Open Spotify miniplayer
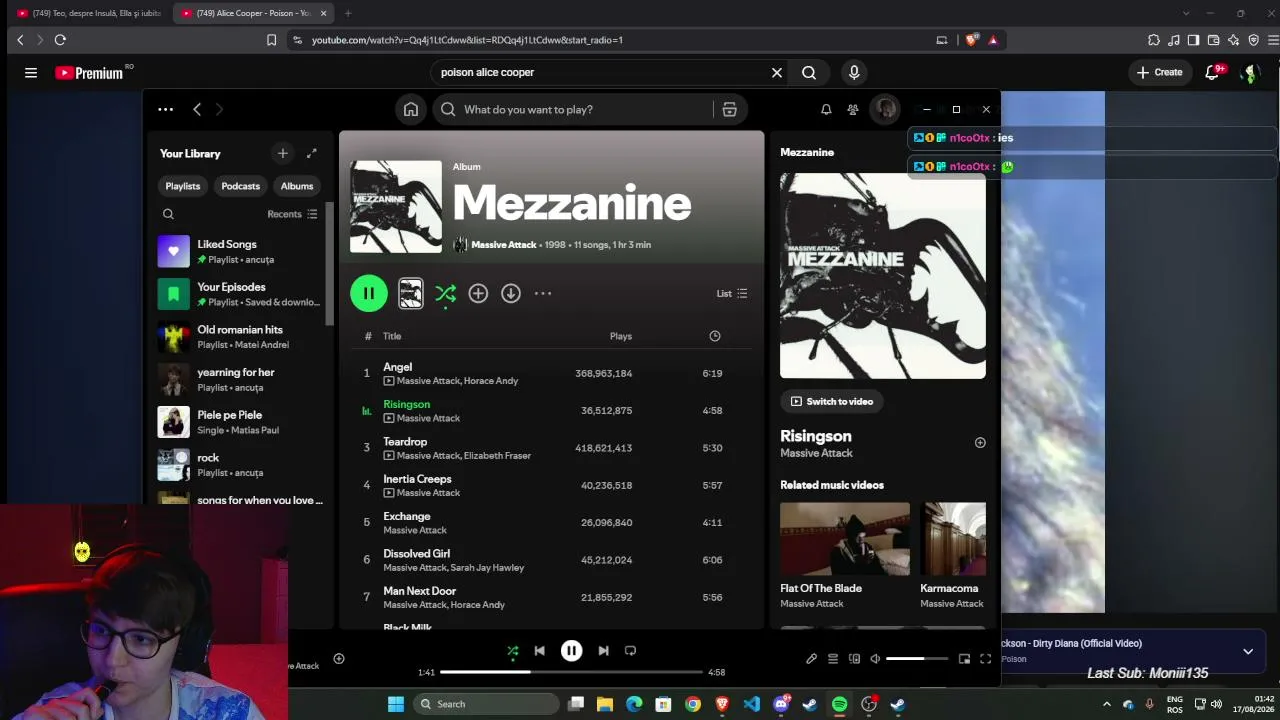Screen dimensions: 1280x720 tap(964, 659)
